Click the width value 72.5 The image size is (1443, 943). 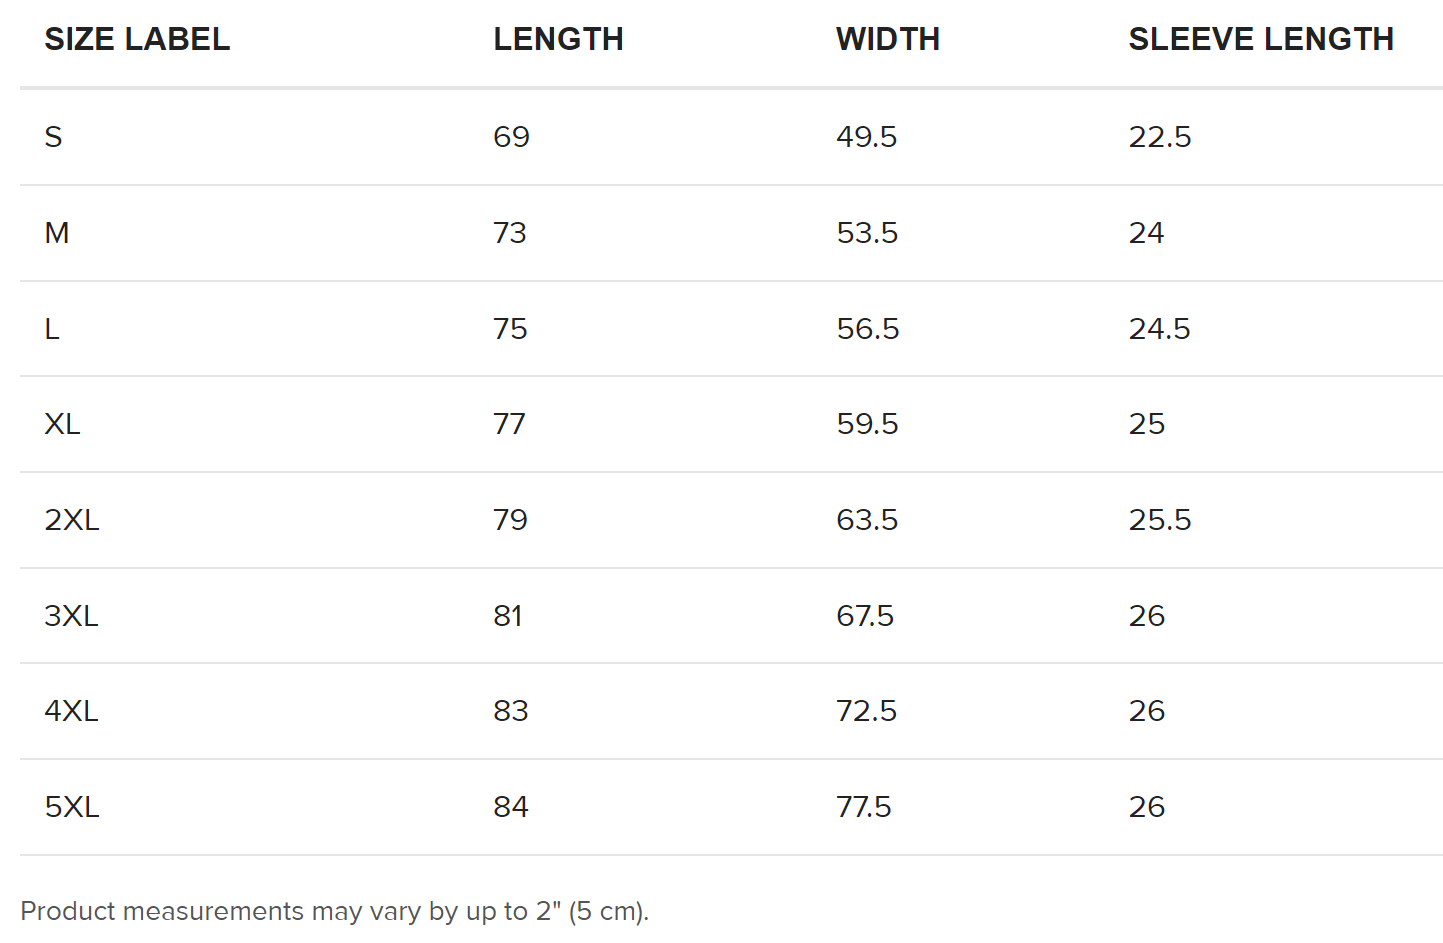pyautogui.click(x=866, y=711)
